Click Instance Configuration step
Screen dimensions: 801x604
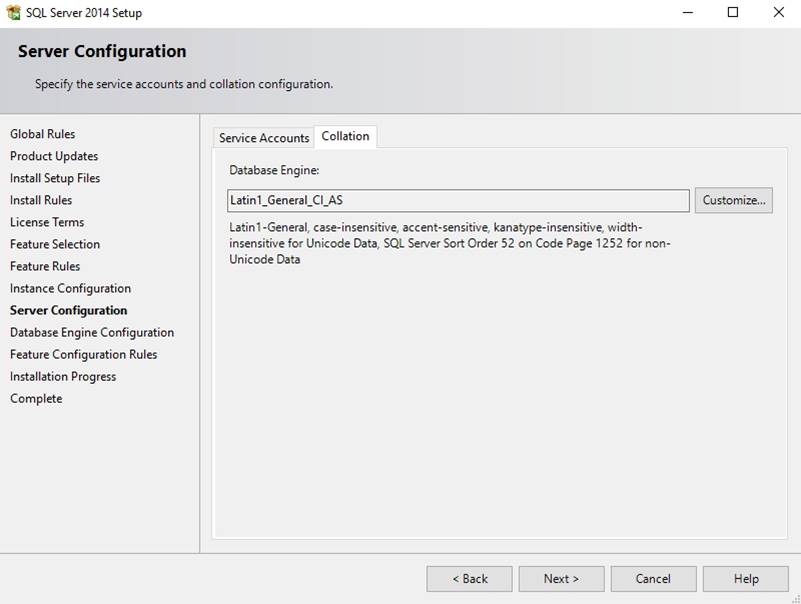pos(70,288)
